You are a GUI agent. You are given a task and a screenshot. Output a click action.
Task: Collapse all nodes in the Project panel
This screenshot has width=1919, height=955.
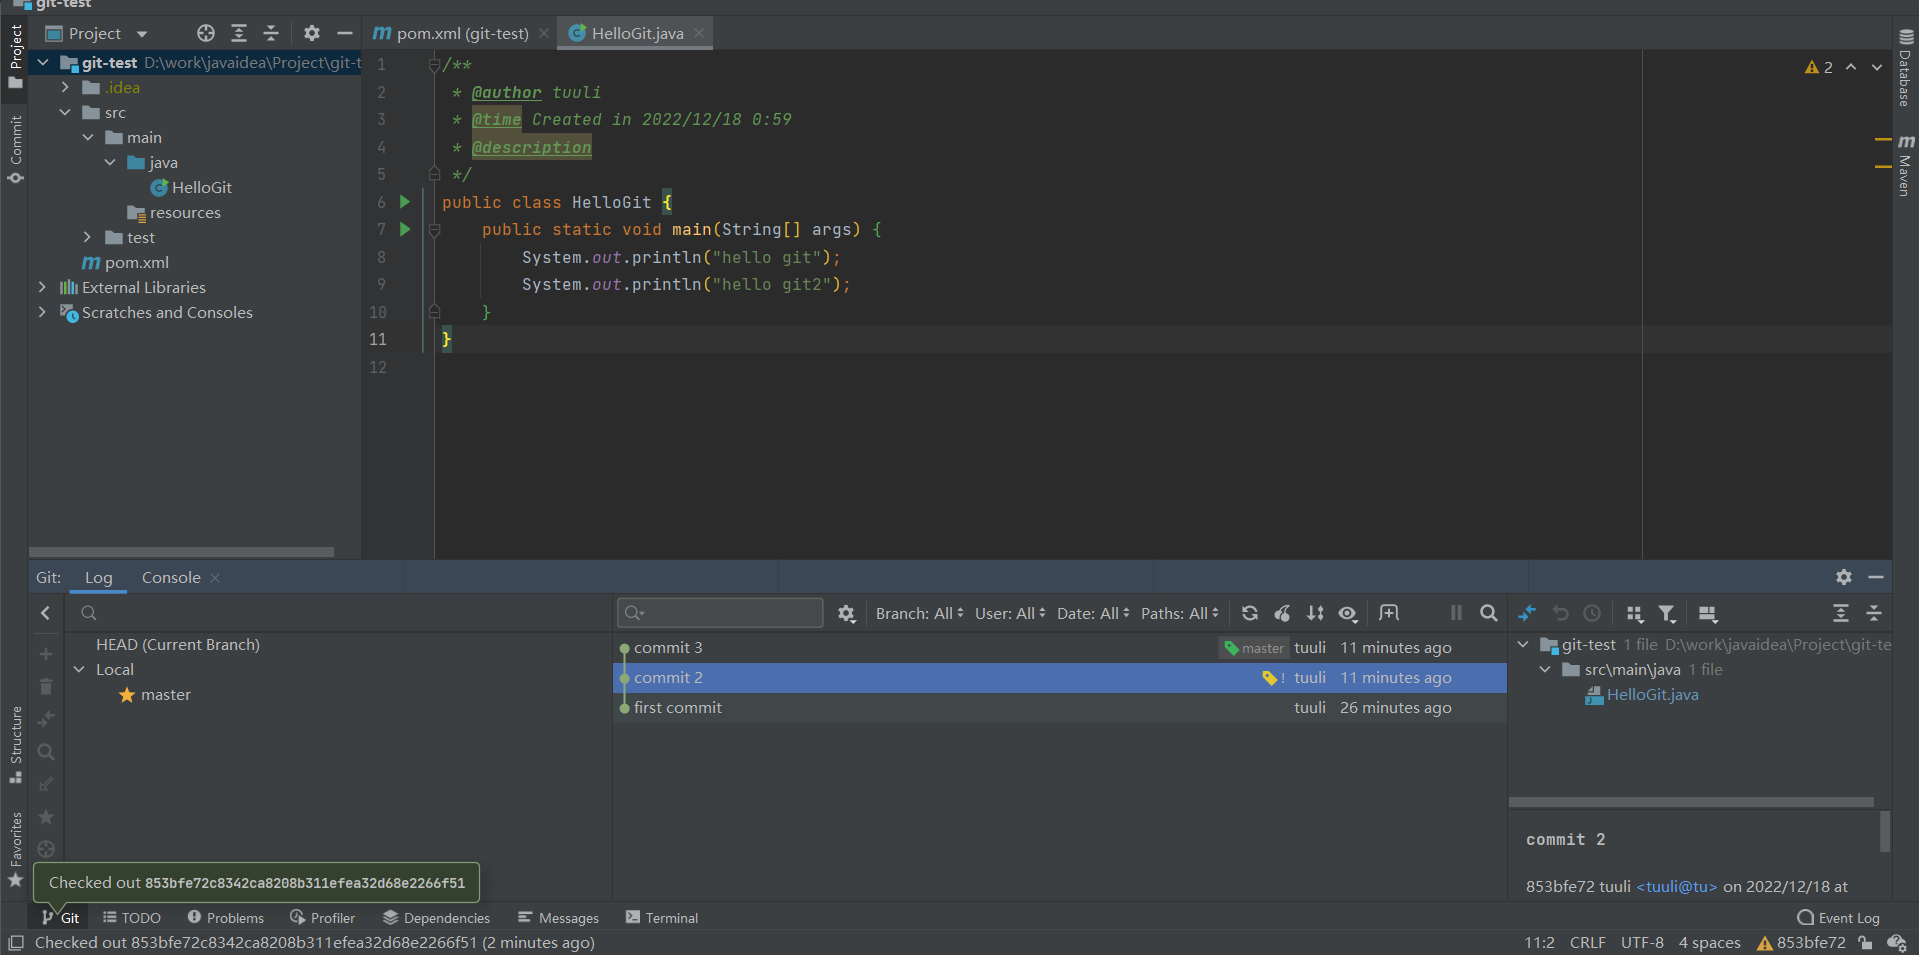click(271, 33)
